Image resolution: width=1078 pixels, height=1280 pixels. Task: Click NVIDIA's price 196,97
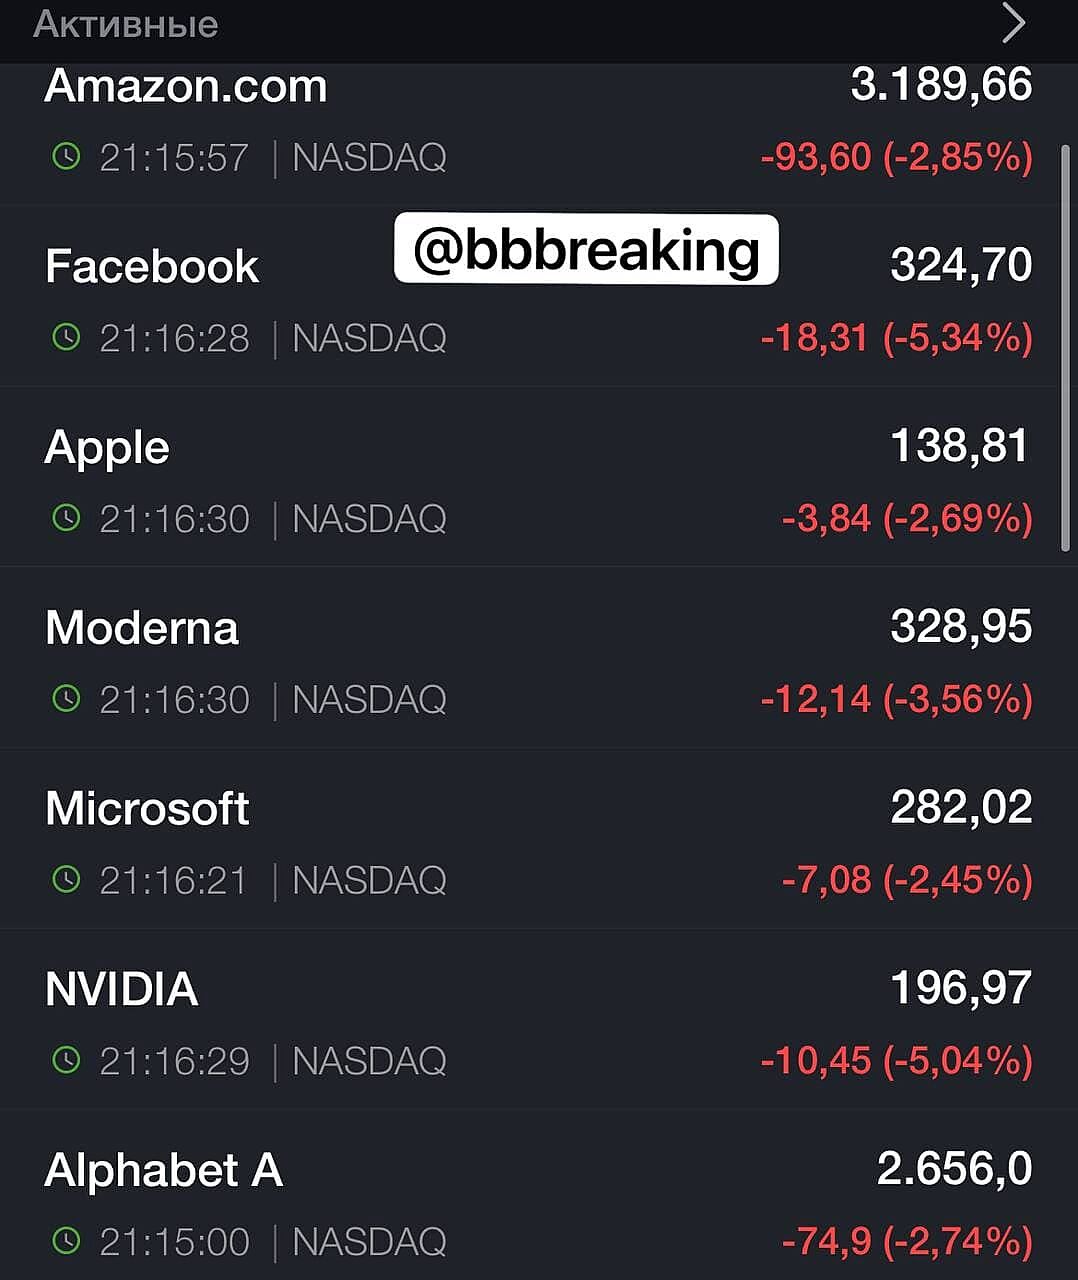pyautogui.click(x=960, y=988)
